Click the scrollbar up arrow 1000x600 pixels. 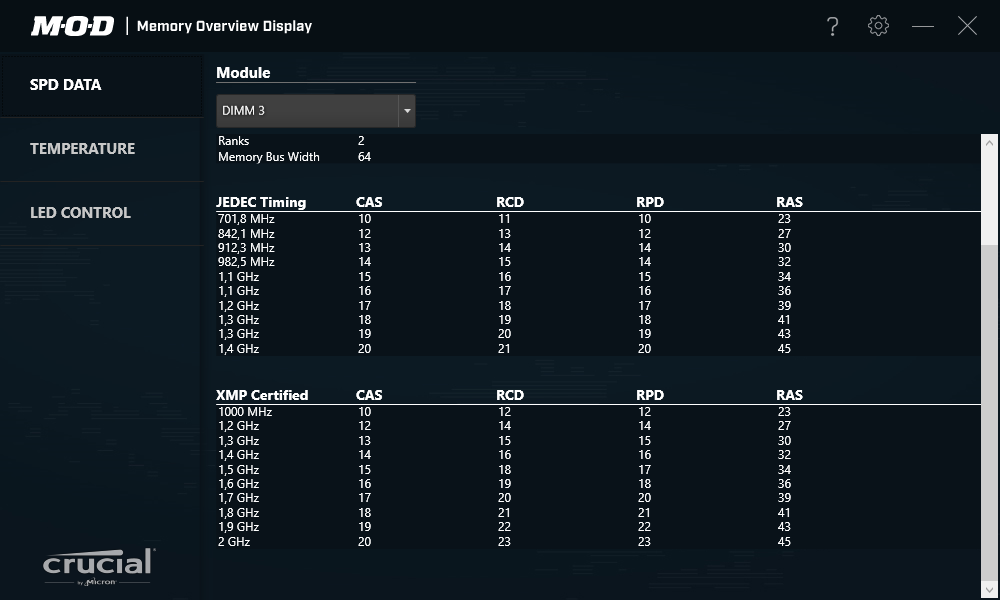[990, 141]
